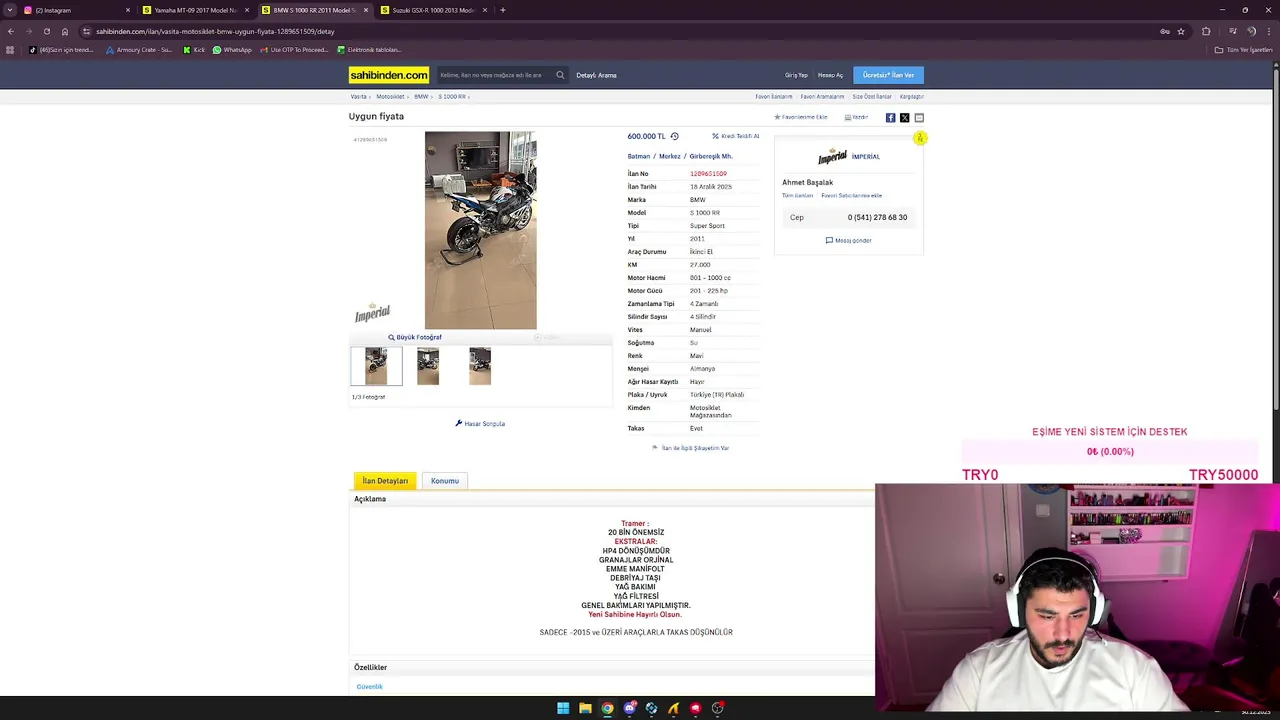Image resolution: width=1280 pixels, height=720 pixels.
Task: Open Büyük Fotoğraf large photo view
Action: point(415,337)
